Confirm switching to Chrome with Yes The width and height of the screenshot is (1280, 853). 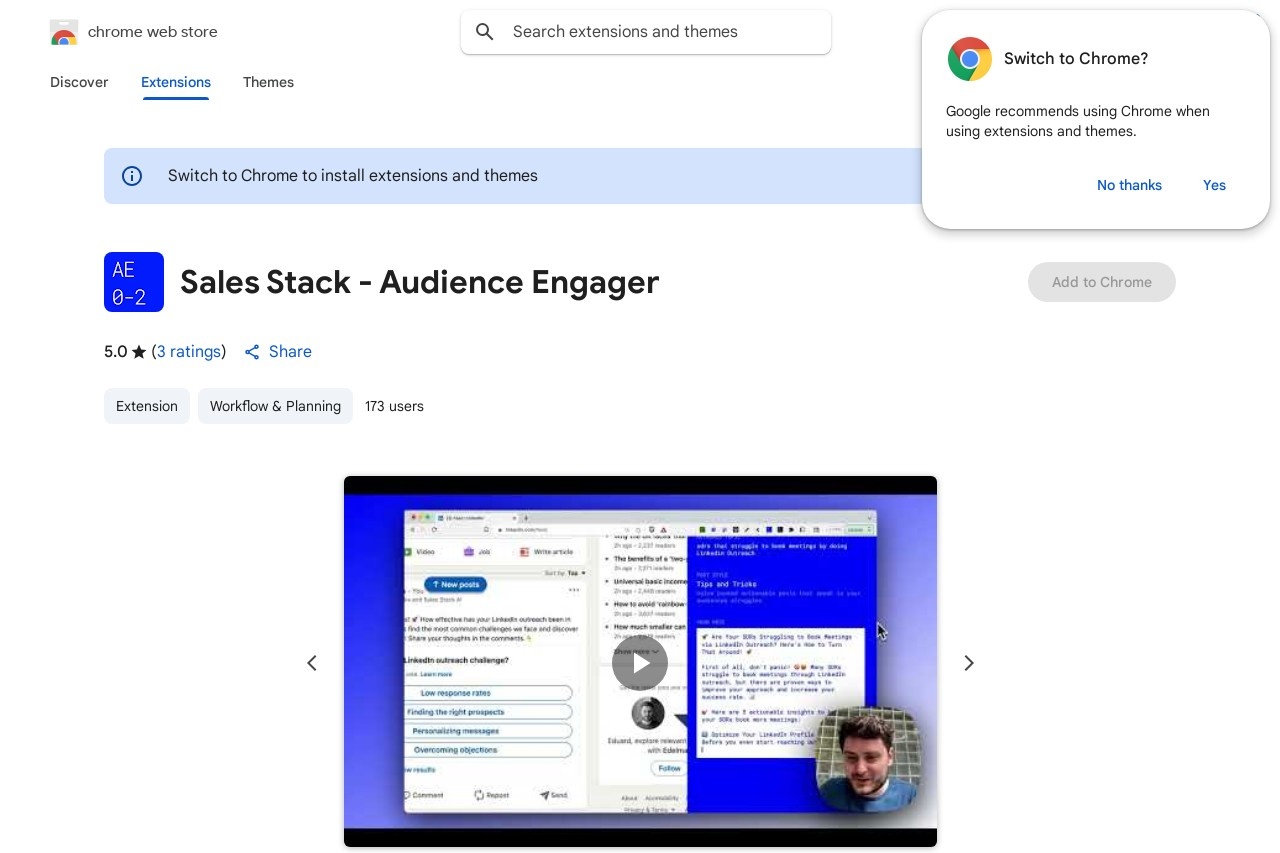(1214, 185)
